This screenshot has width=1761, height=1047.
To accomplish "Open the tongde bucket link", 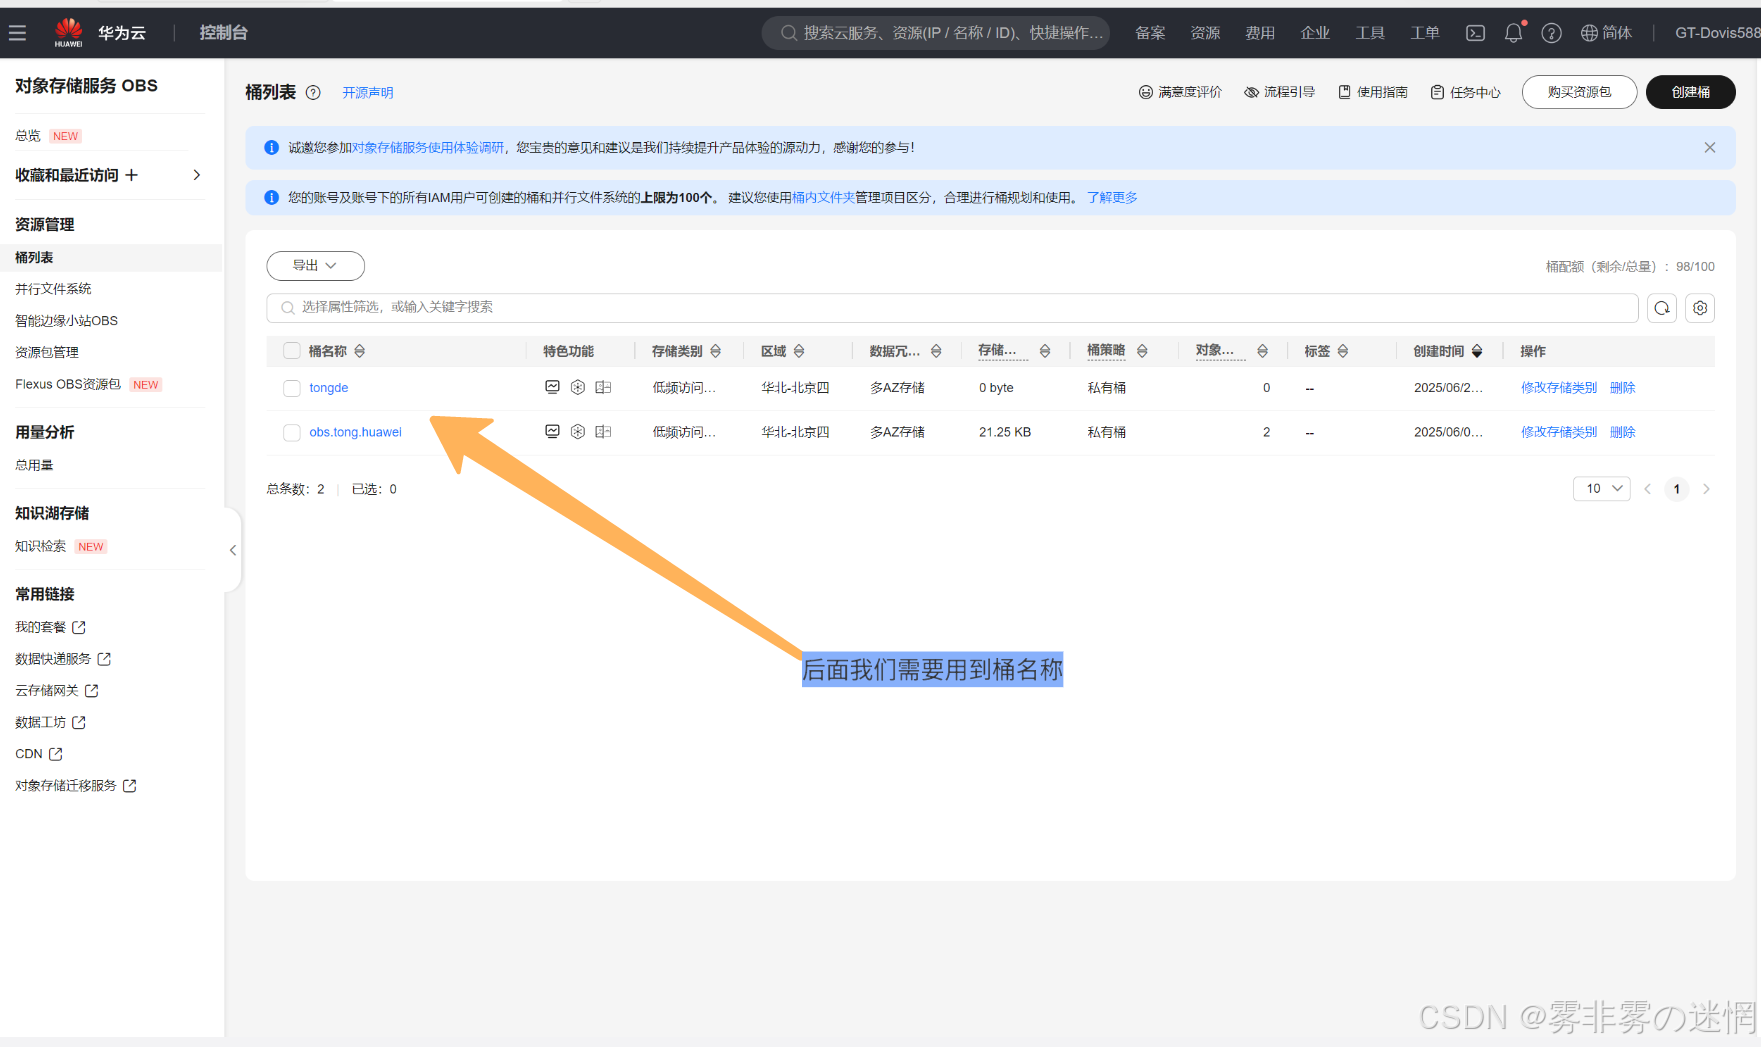I will tap(329, 388).
